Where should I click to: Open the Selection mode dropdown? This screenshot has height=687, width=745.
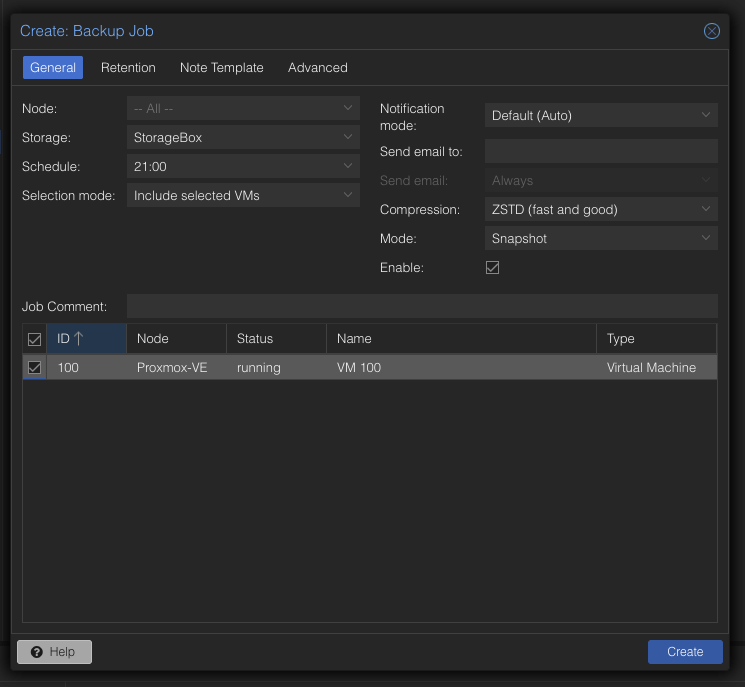pos(243,195)
